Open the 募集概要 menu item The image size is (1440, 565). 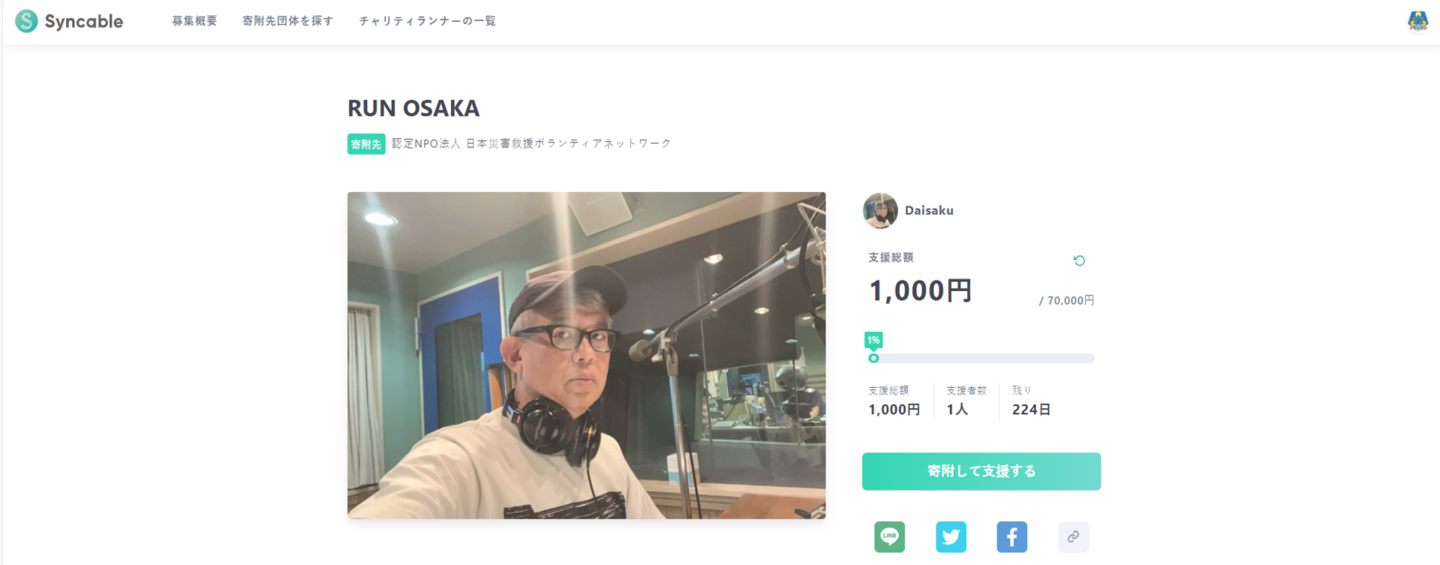pos(194,21)
